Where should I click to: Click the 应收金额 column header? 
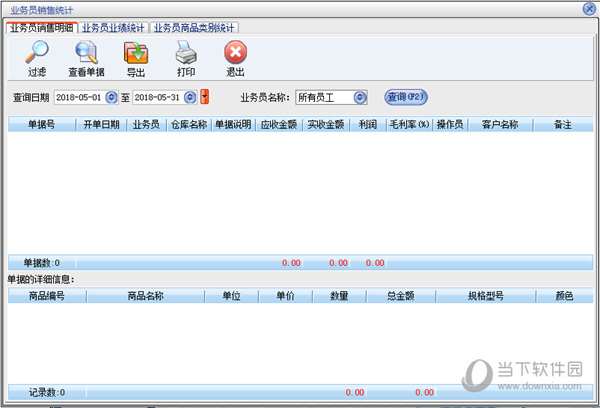(279, 124)
